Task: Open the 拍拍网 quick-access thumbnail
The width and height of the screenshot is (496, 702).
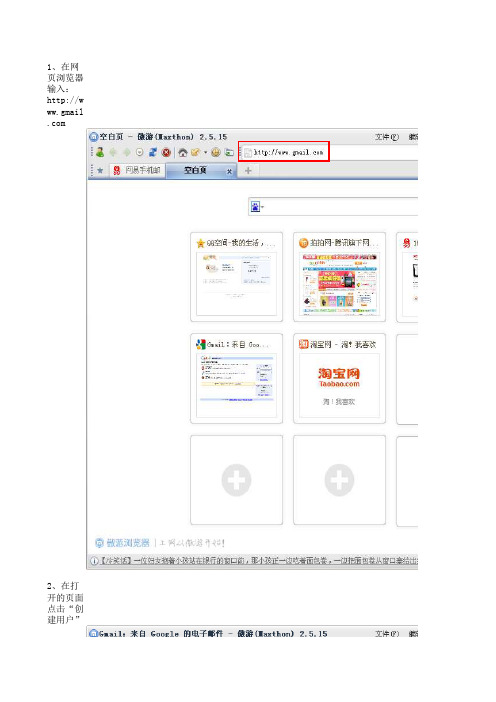Action: click(339, 284)
